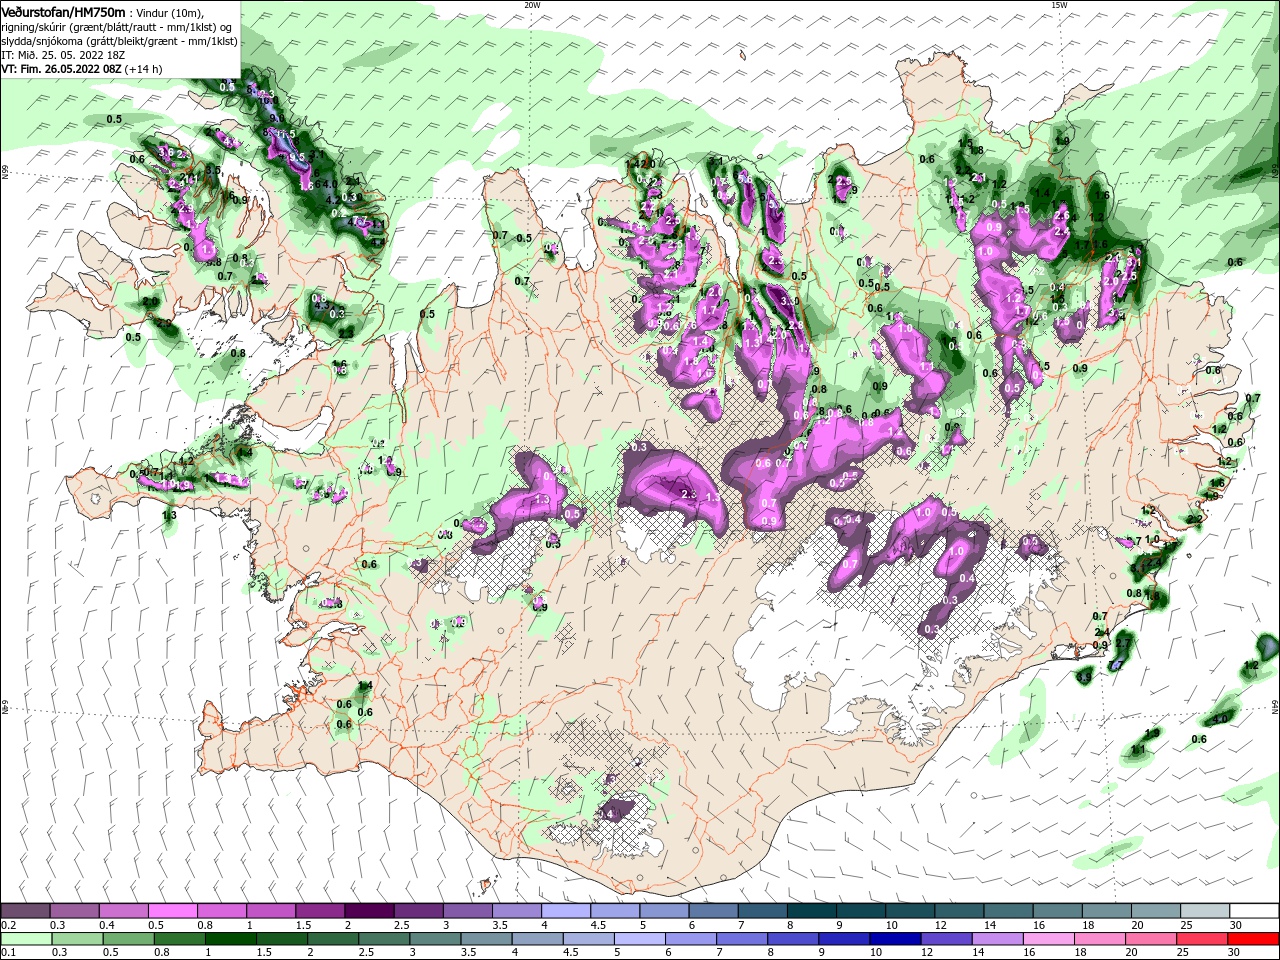
Task: Click the Veðurstofan/HM750m map title
Action: (63, 11)
